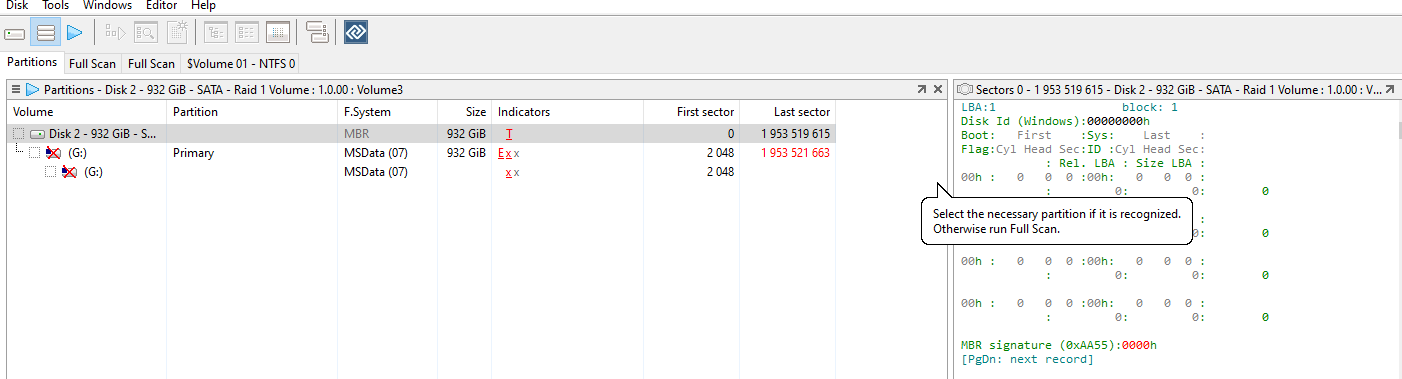Click the Indicators column header
Screen dimensions: 1402x379
[524, 112]
